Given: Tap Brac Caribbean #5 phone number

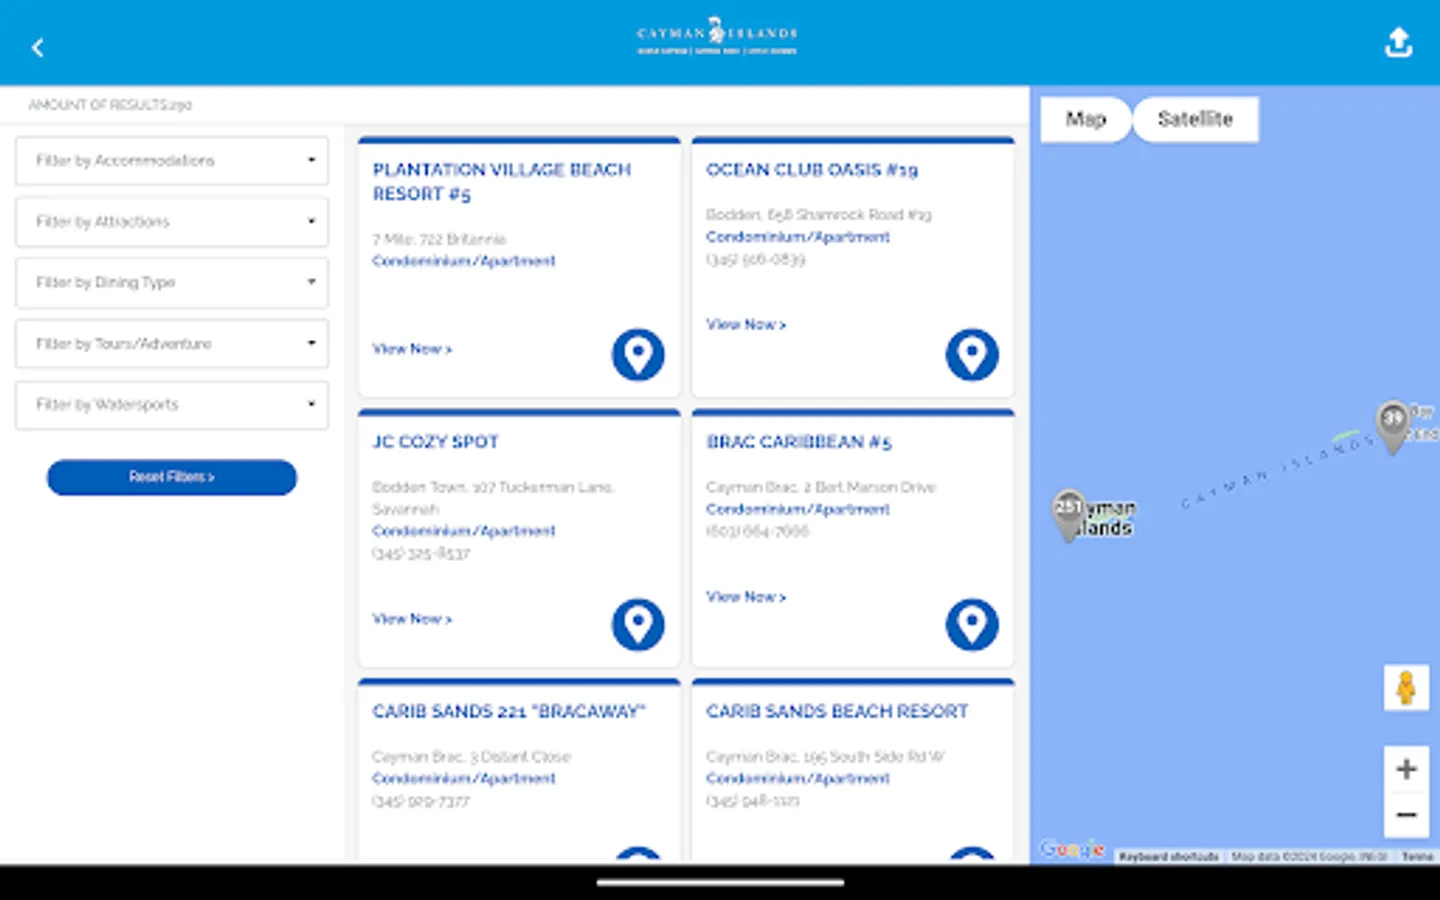Looking at the screenshot, I should tap(757, 532).
